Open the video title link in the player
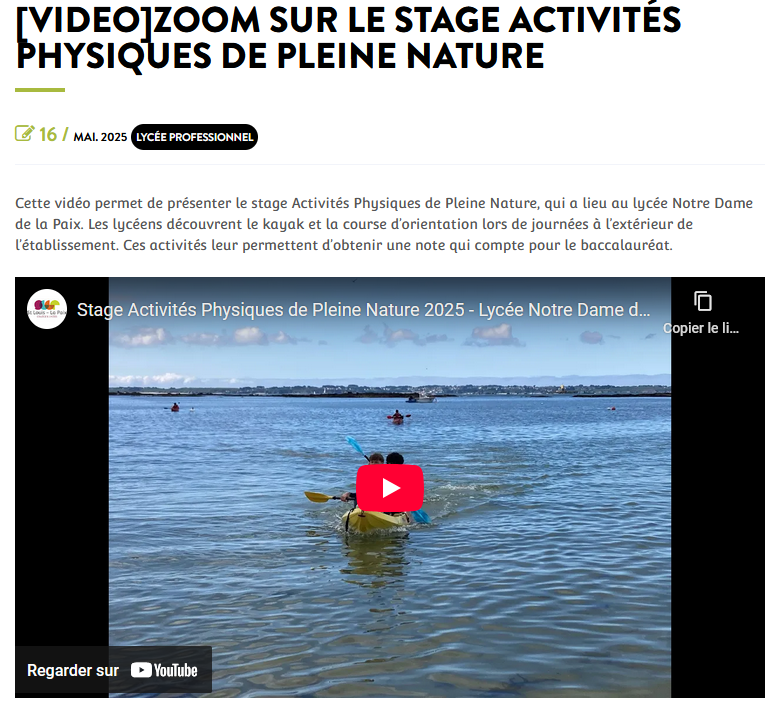777x704 pixels. pos(363,310)
